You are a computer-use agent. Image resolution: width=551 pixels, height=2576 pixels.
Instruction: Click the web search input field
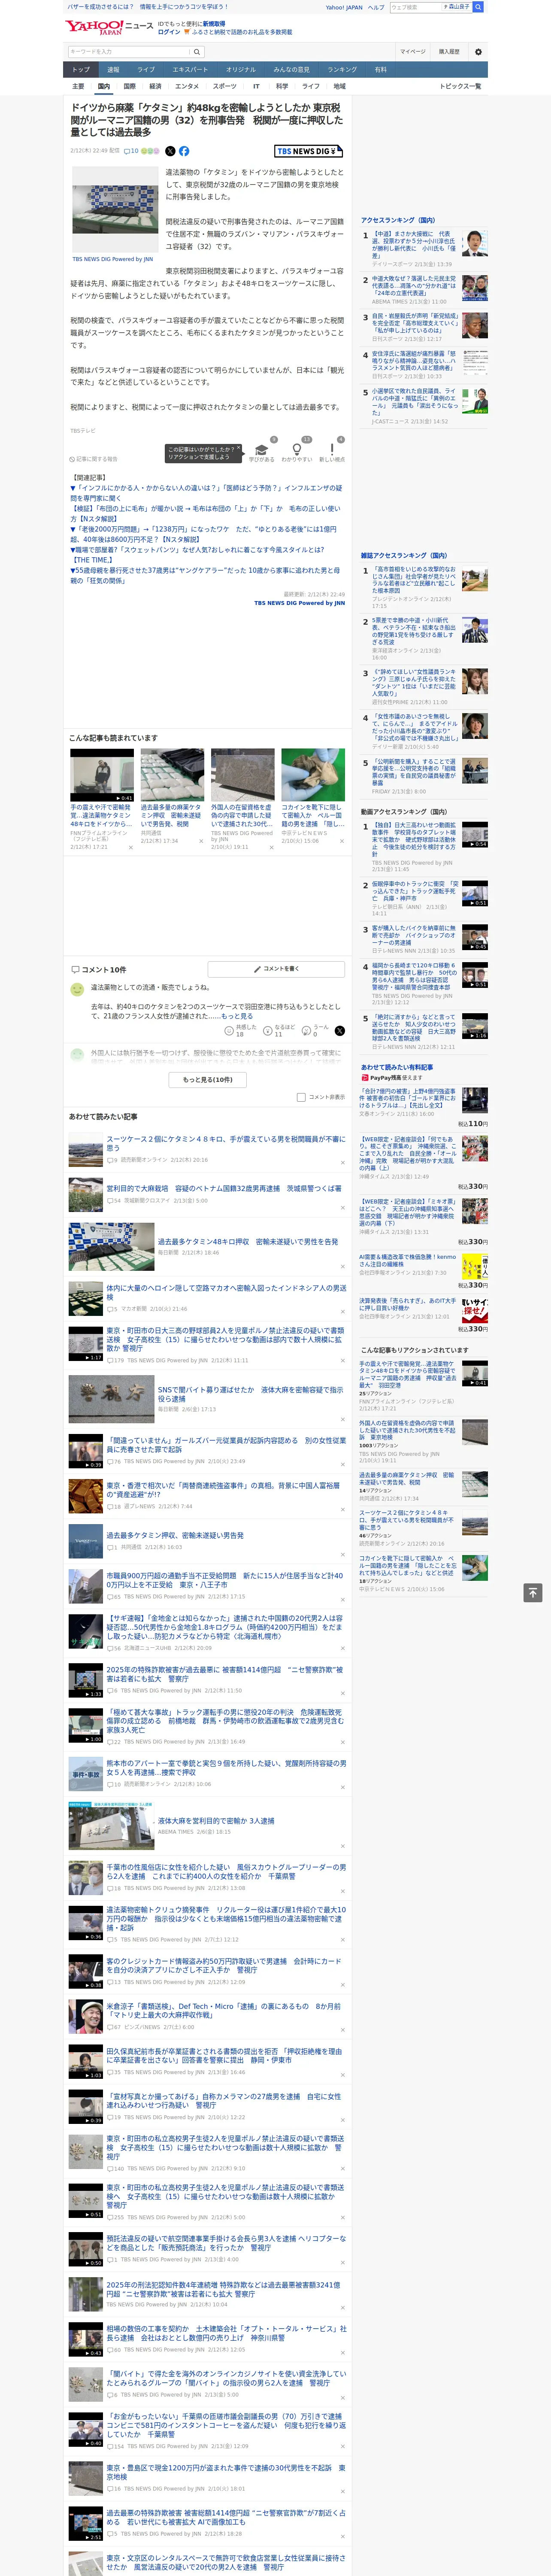(x=416, y=7)
